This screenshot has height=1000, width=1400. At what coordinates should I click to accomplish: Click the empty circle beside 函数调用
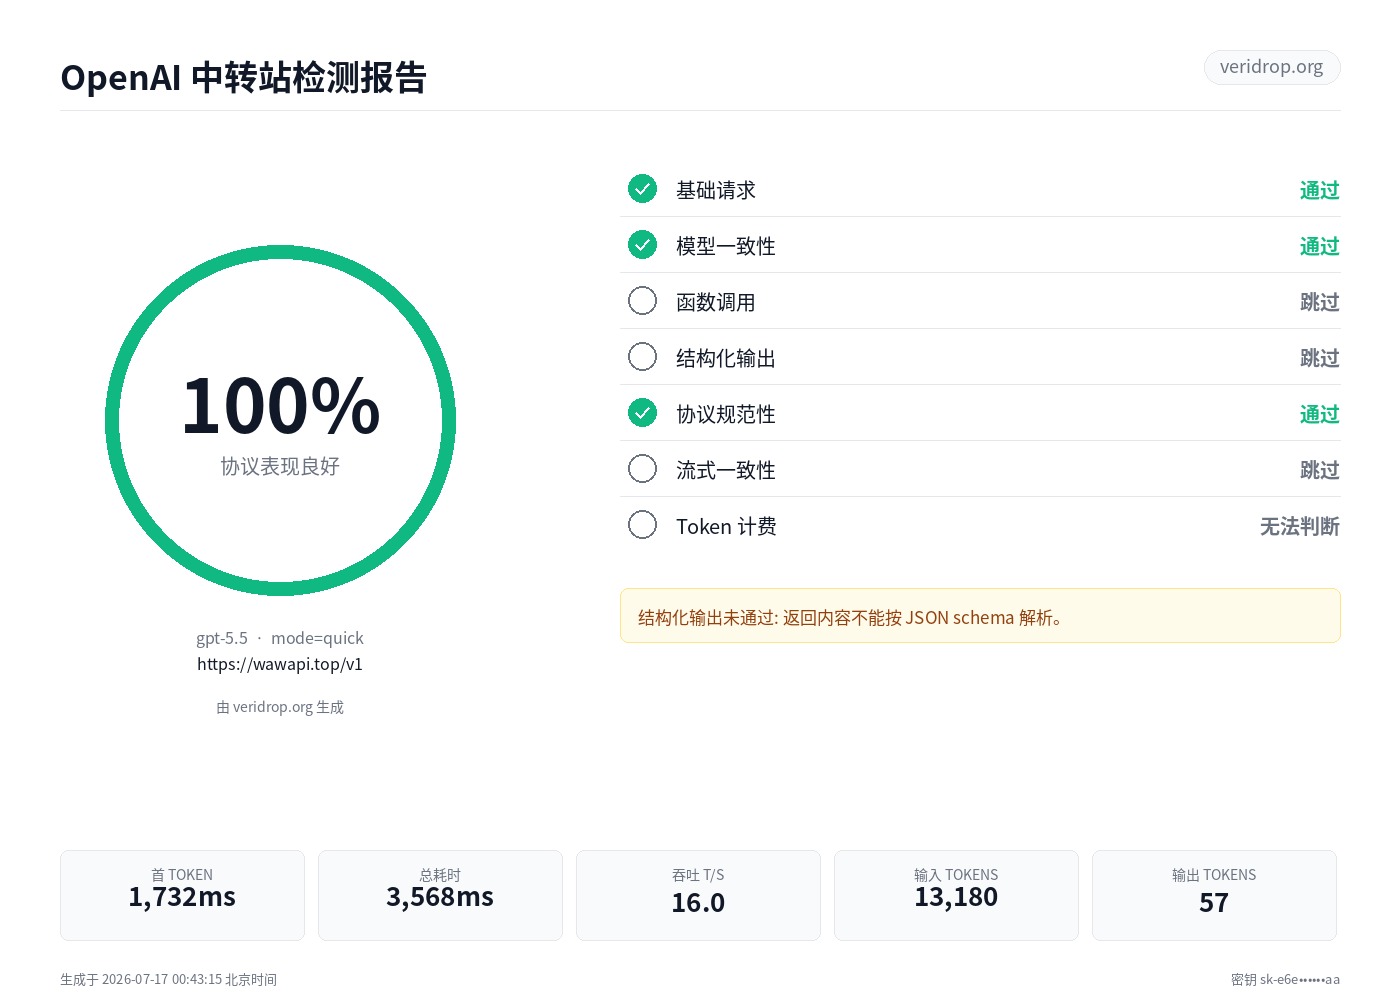[x=642, y=300]
